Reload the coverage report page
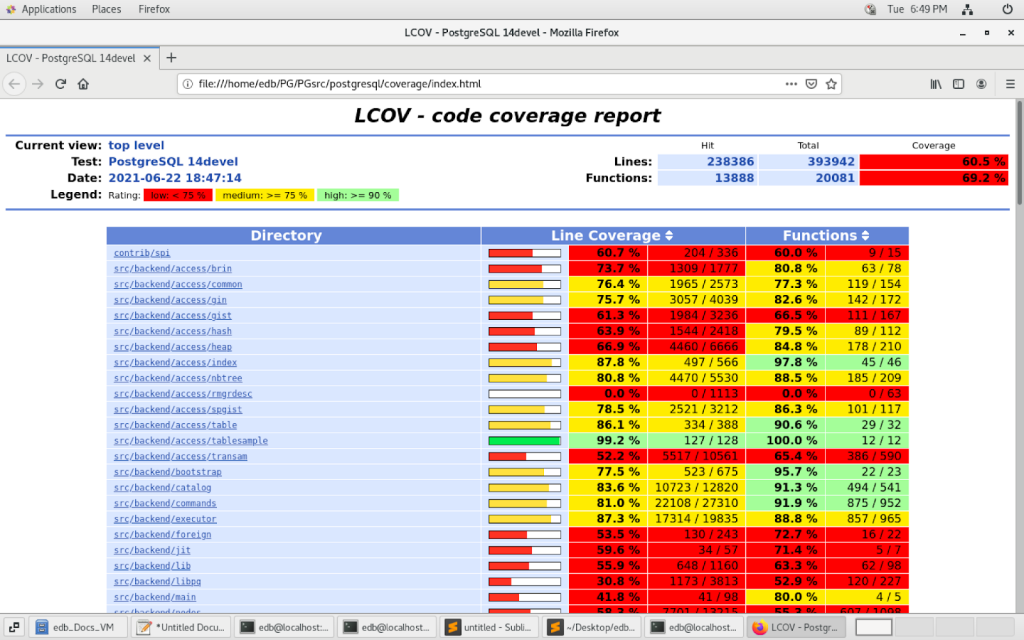 click(x=61, y=84)
